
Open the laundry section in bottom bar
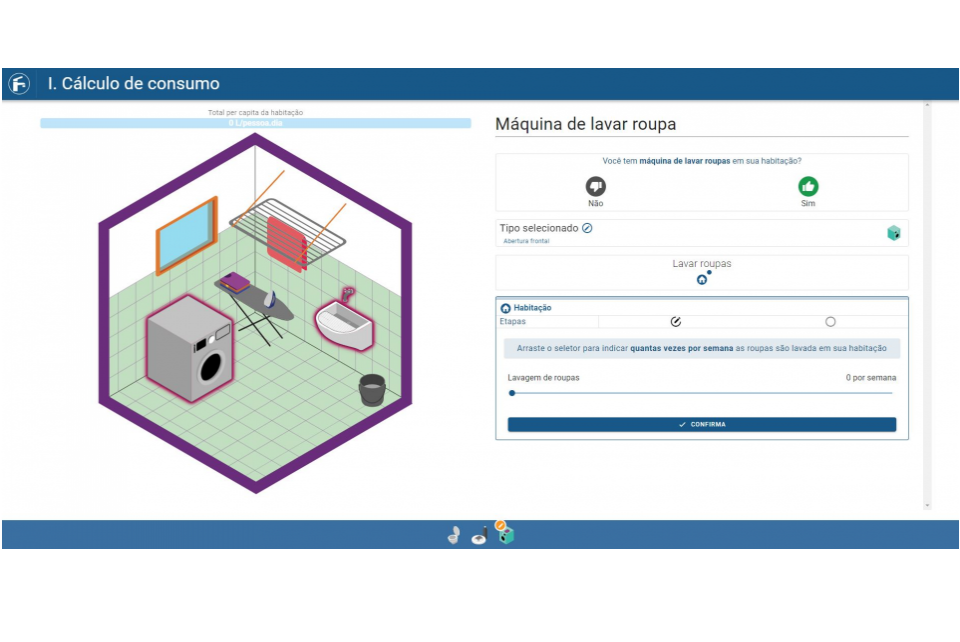coord(505,534)
